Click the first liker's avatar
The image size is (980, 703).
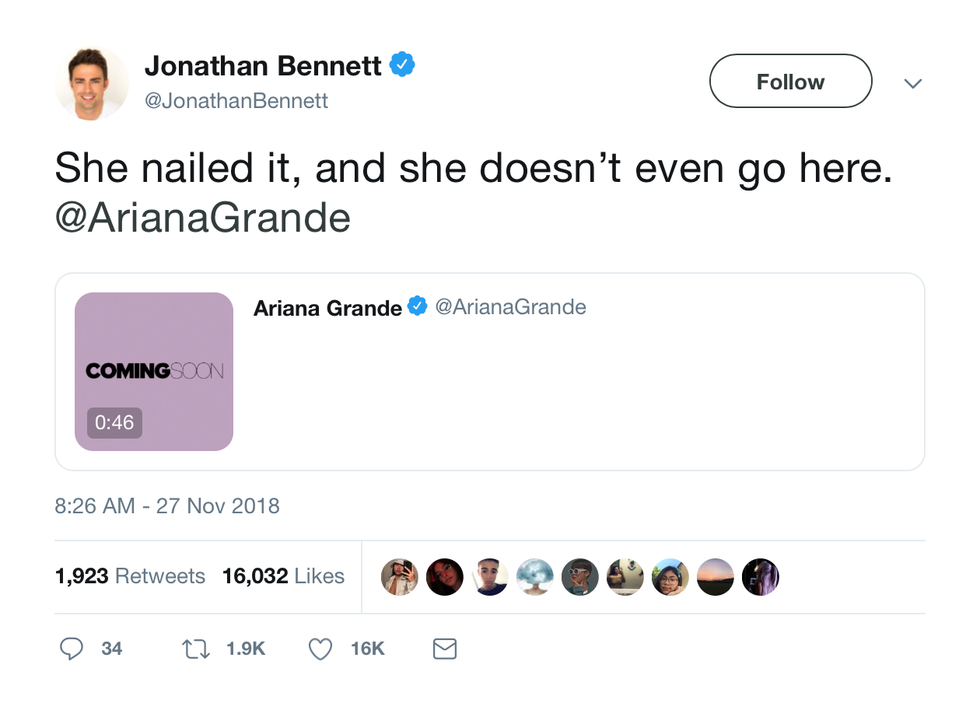click(399, 577)
